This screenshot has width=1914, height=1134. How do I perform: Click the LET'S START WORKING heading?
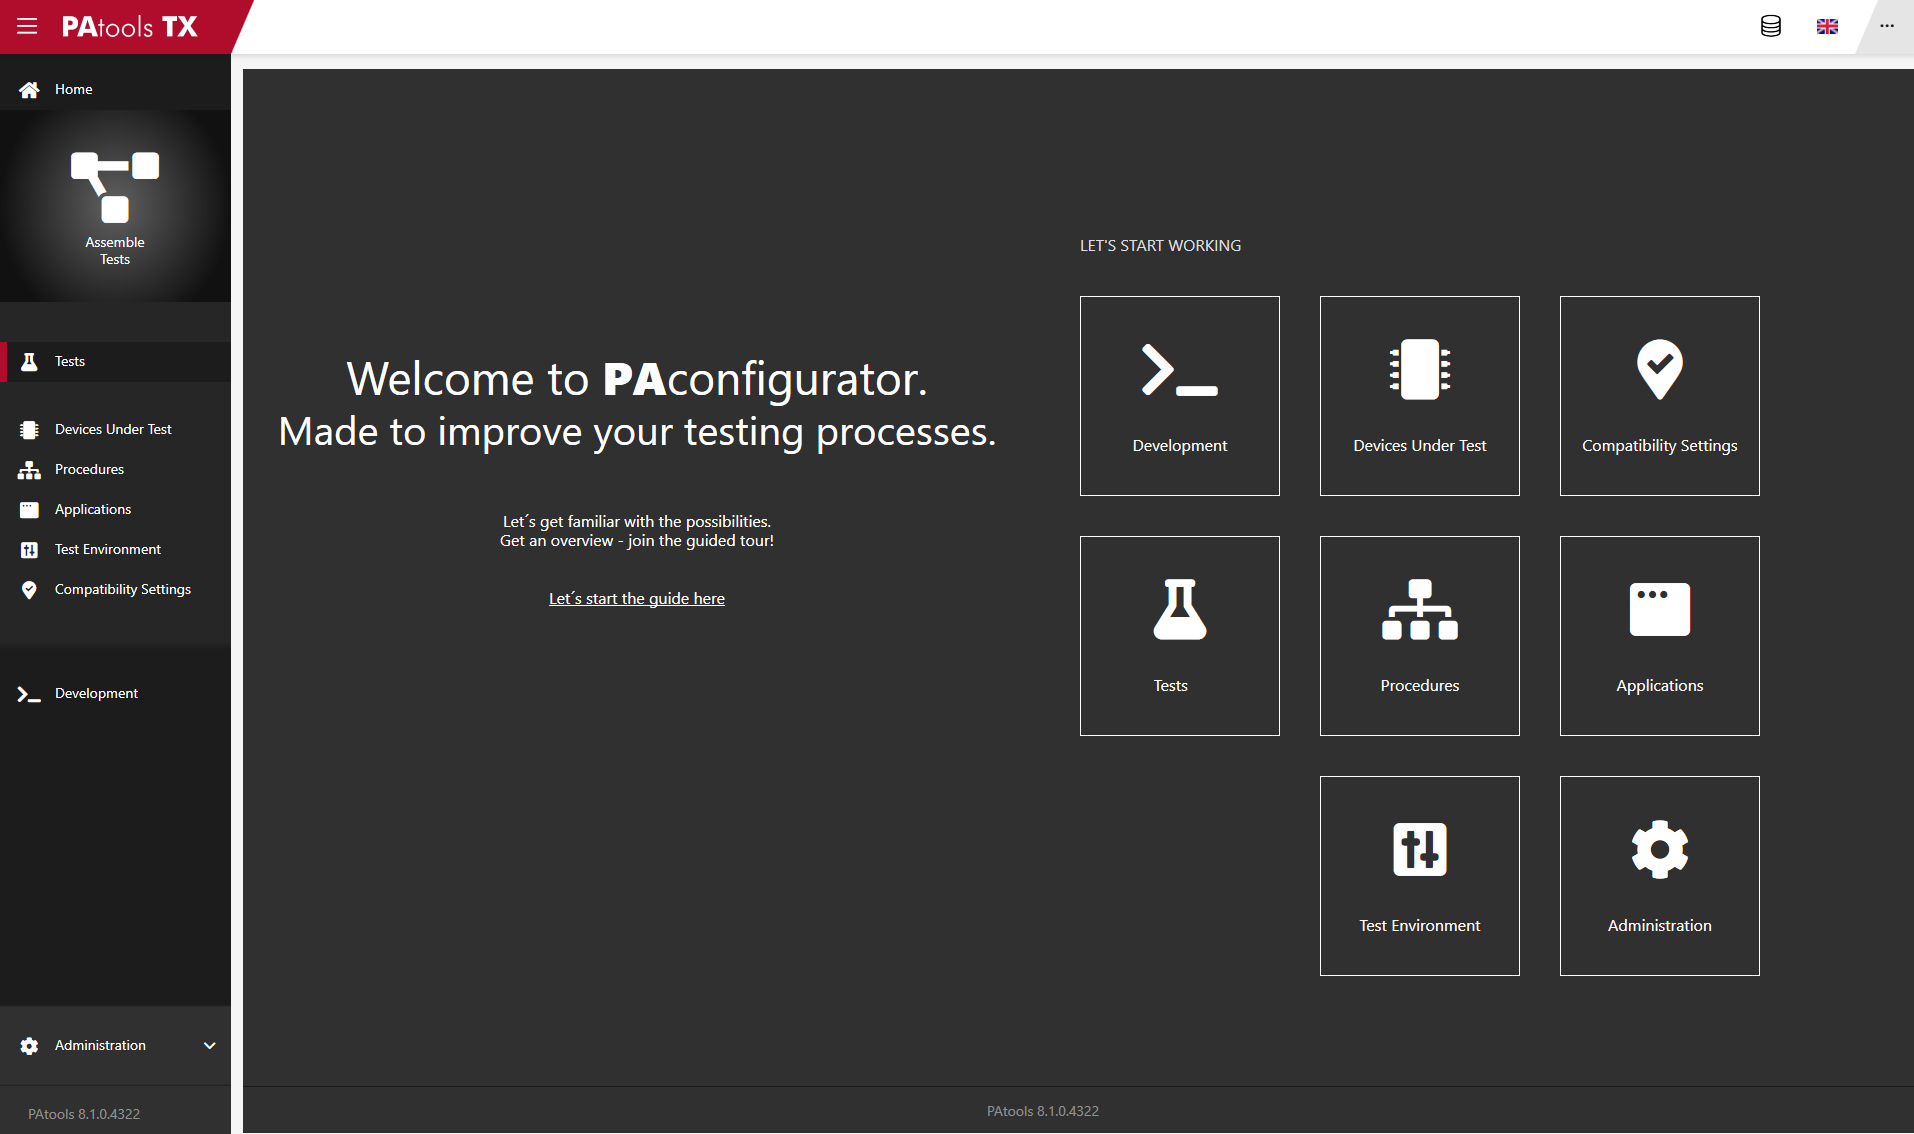[1160, 245]
